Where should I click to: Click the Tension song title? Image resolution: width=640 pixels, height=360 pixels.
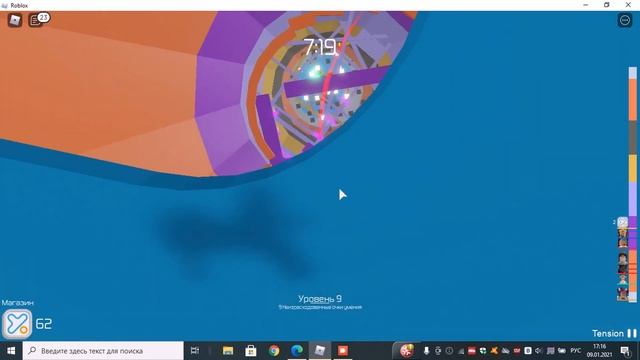pyautogui.click(x=608, y=333)
